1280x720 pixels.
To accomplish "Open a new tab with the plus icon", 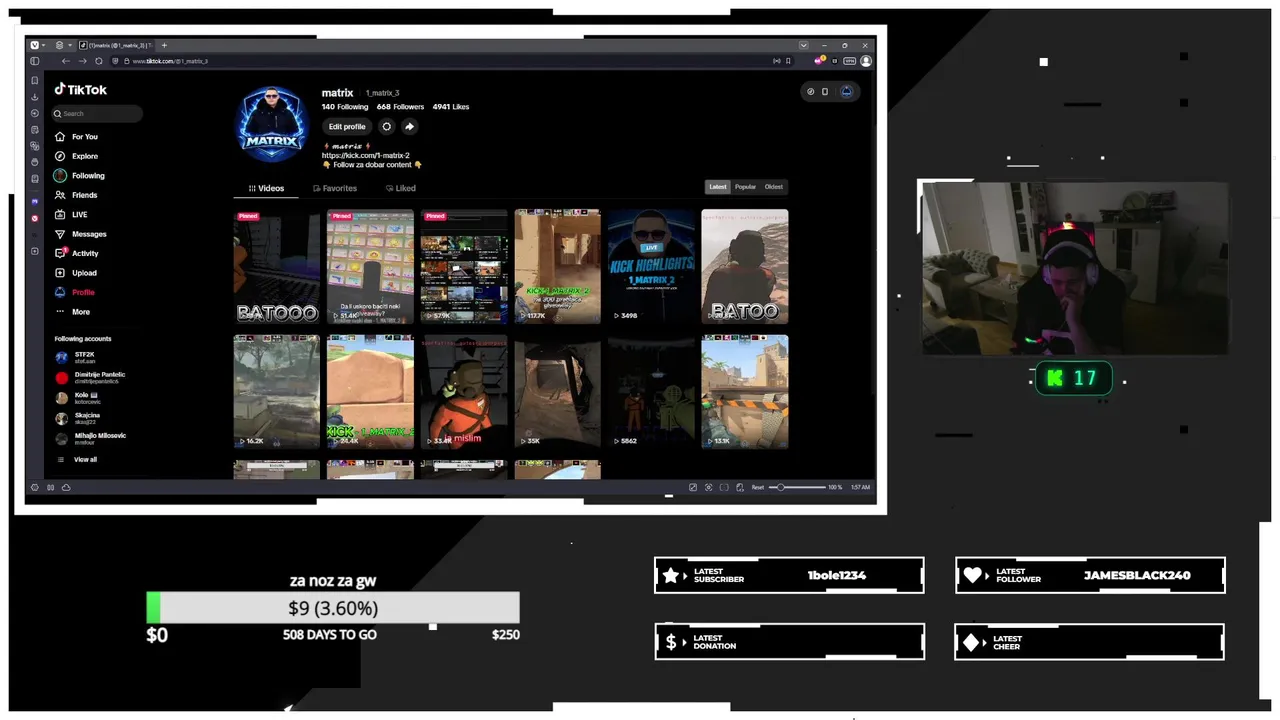I will click(164, 45).
